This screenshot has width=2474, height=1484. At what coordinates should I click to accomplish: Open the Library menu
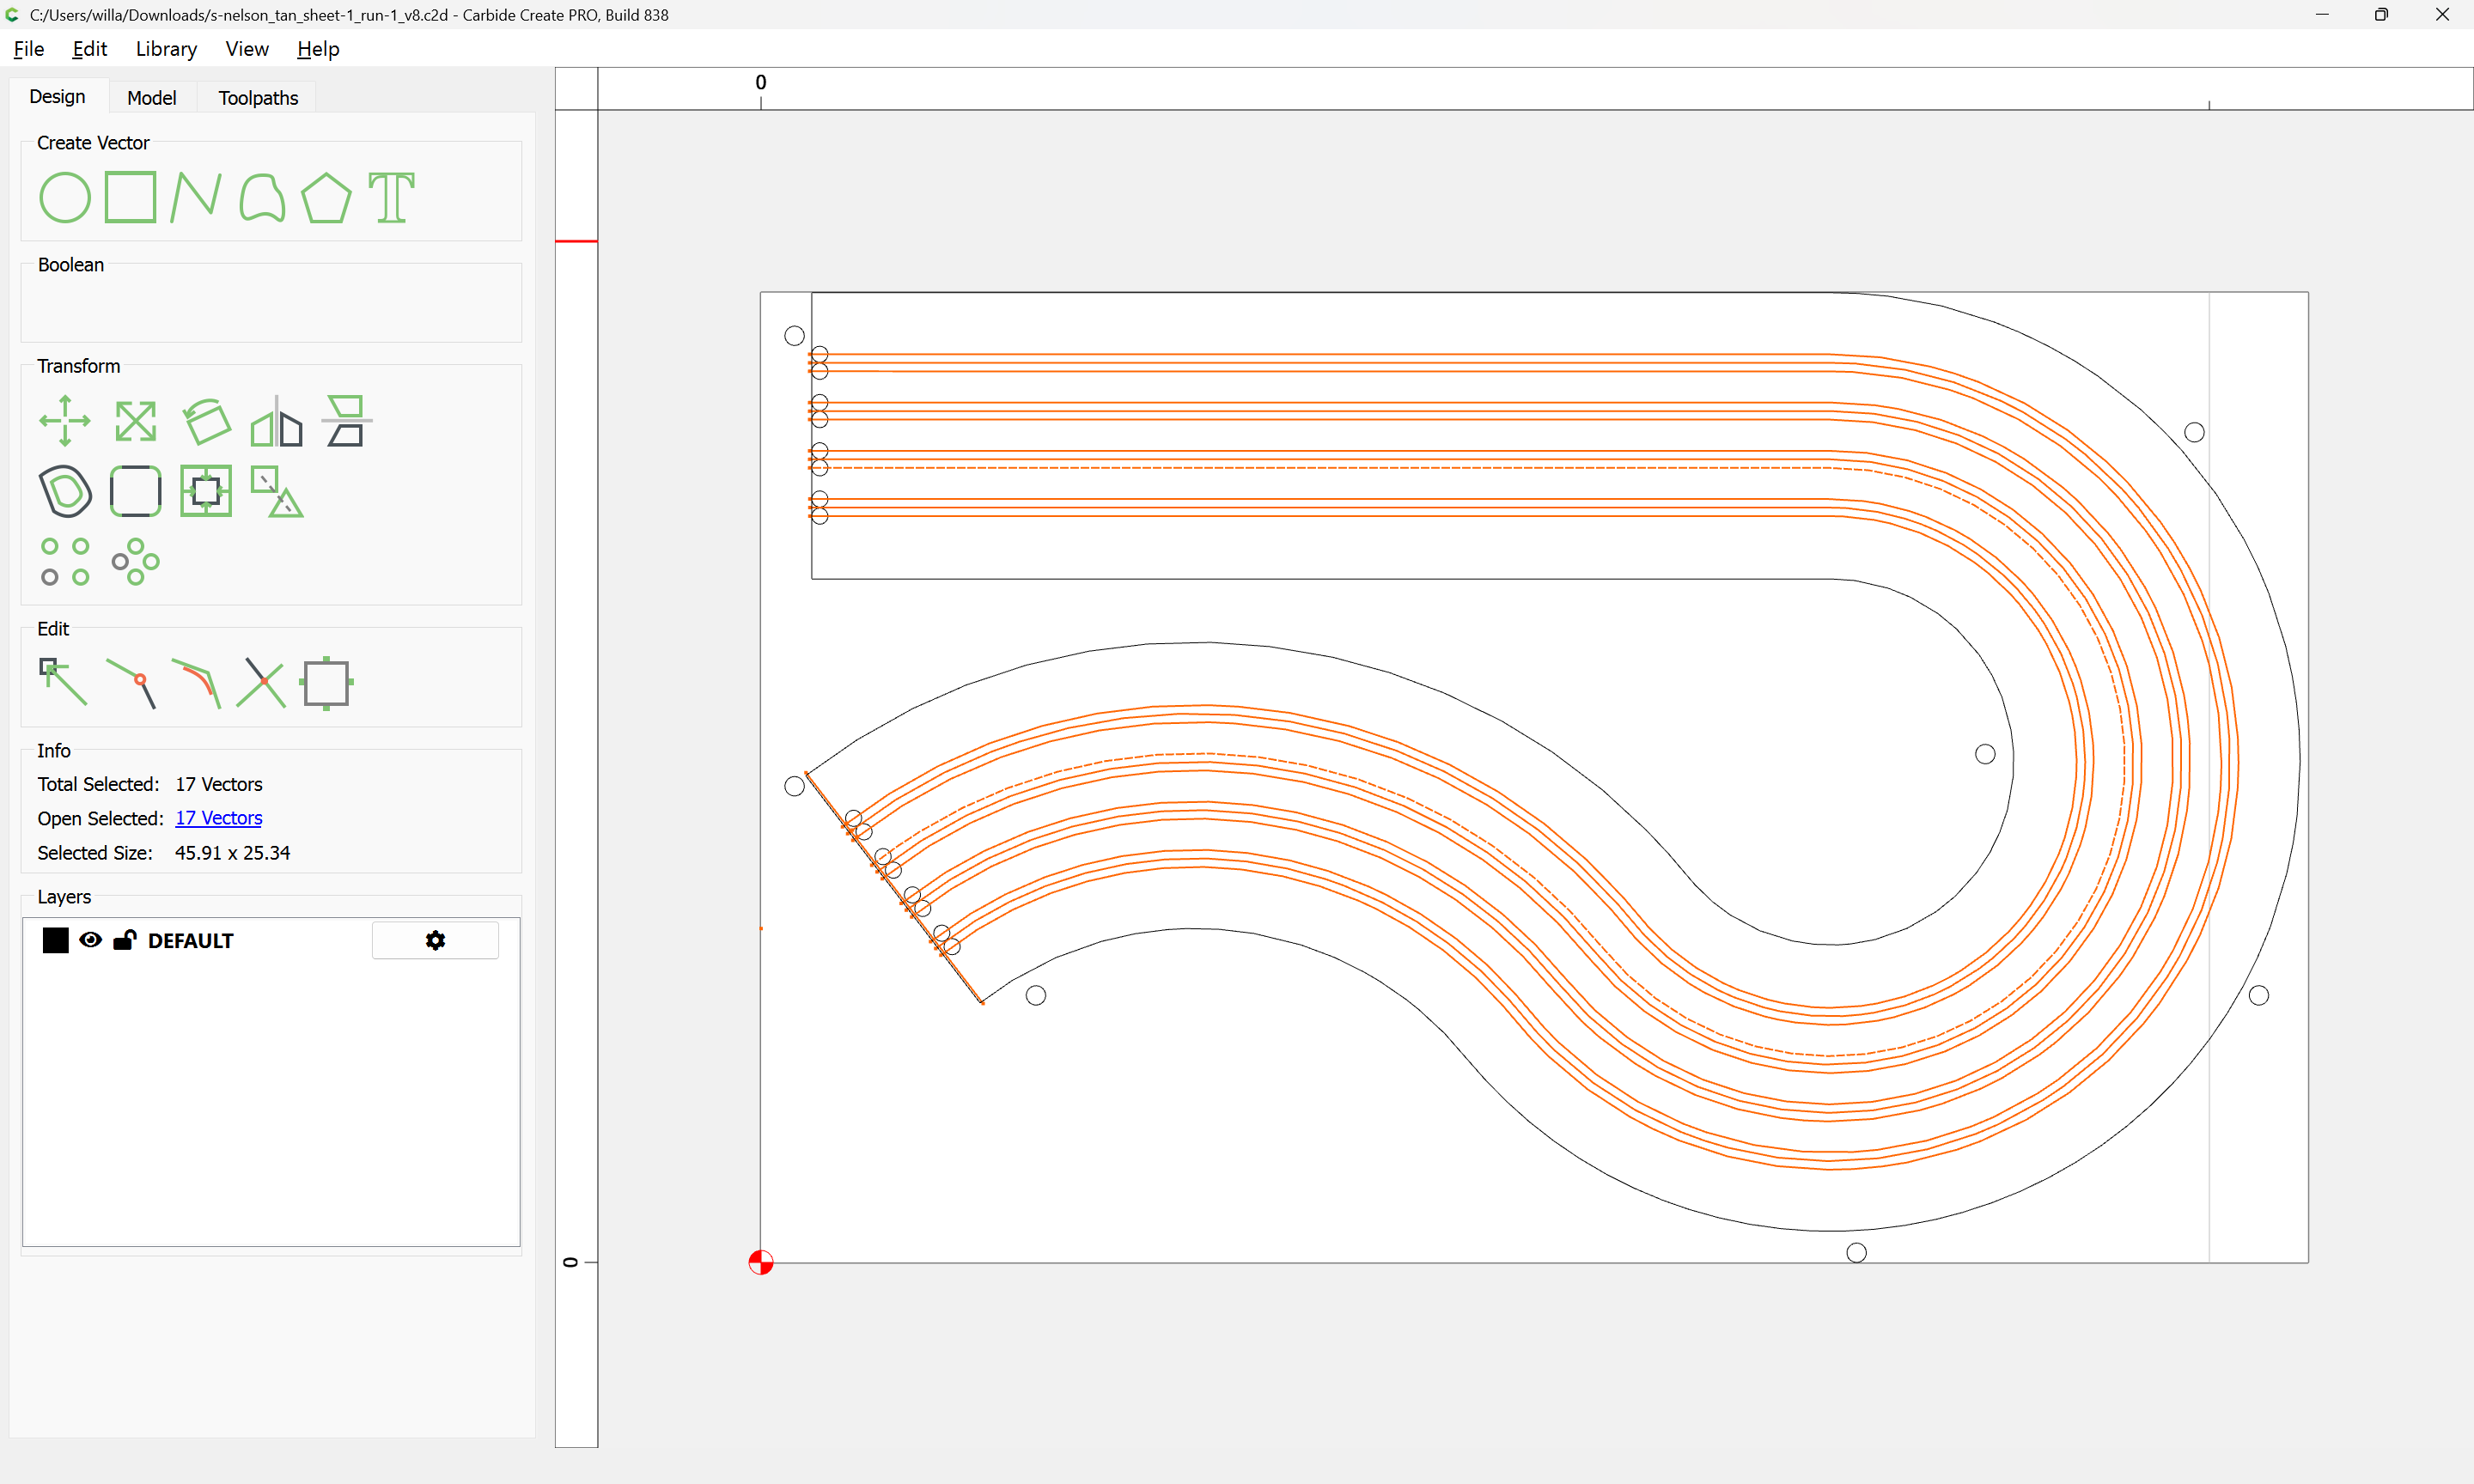coord(166,49)
